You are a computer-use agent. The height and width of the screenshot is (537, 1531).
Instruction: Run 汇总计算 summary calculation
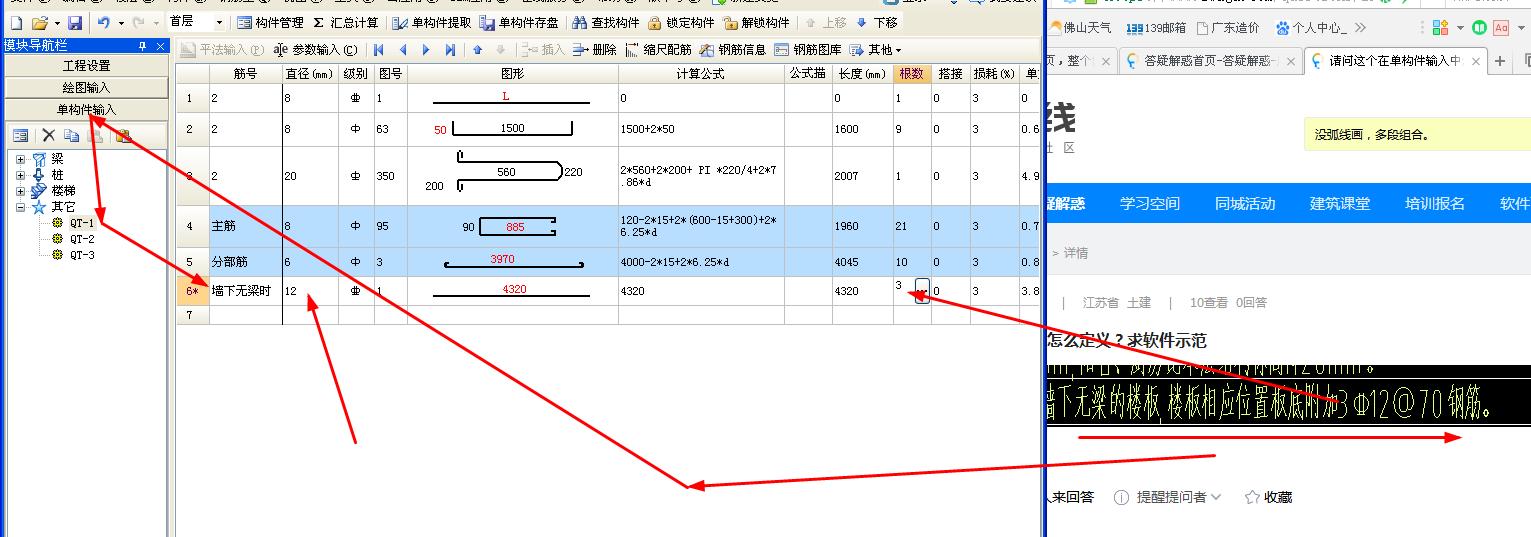(345, 22)
